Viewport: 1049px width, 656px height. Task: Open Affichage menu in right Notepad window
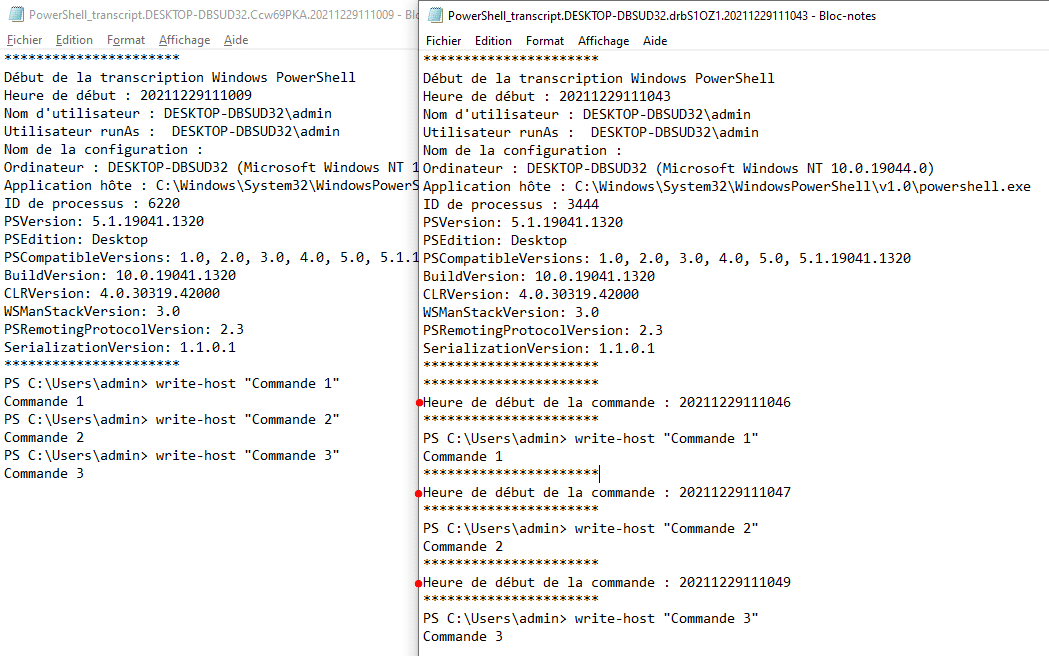coord(603,41)
